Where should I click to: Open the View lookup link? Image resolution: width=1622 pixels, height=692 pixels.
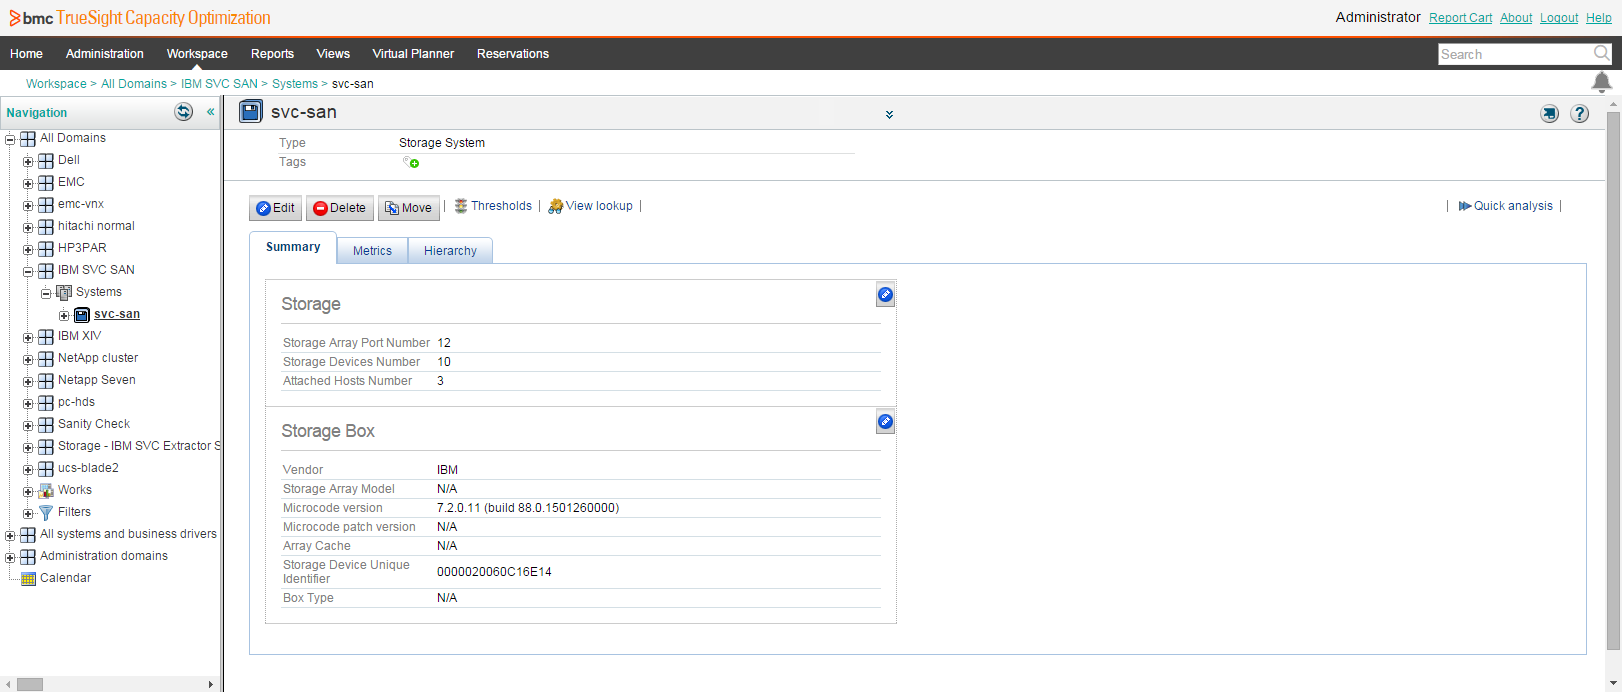[x=590, y=206]
